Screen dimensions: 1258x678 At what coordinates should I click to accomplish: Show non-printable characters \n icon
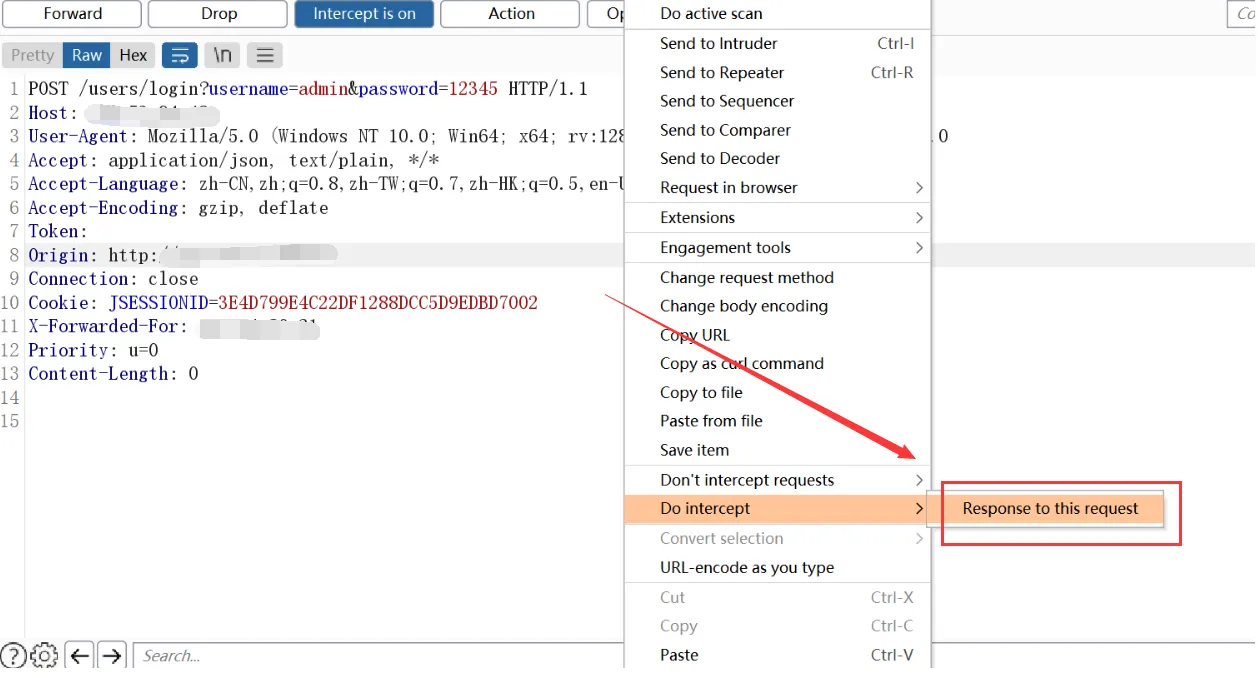coord(223,55)
